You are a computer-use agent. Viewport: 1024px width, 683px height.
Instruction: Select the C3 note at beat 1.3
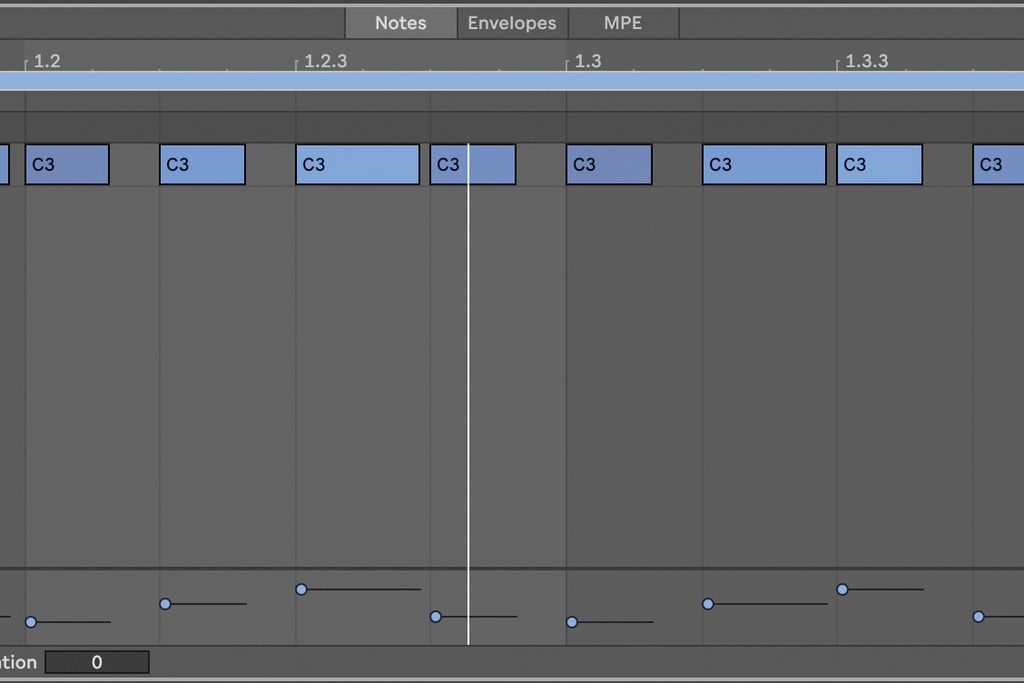click(x=608, y=163)
